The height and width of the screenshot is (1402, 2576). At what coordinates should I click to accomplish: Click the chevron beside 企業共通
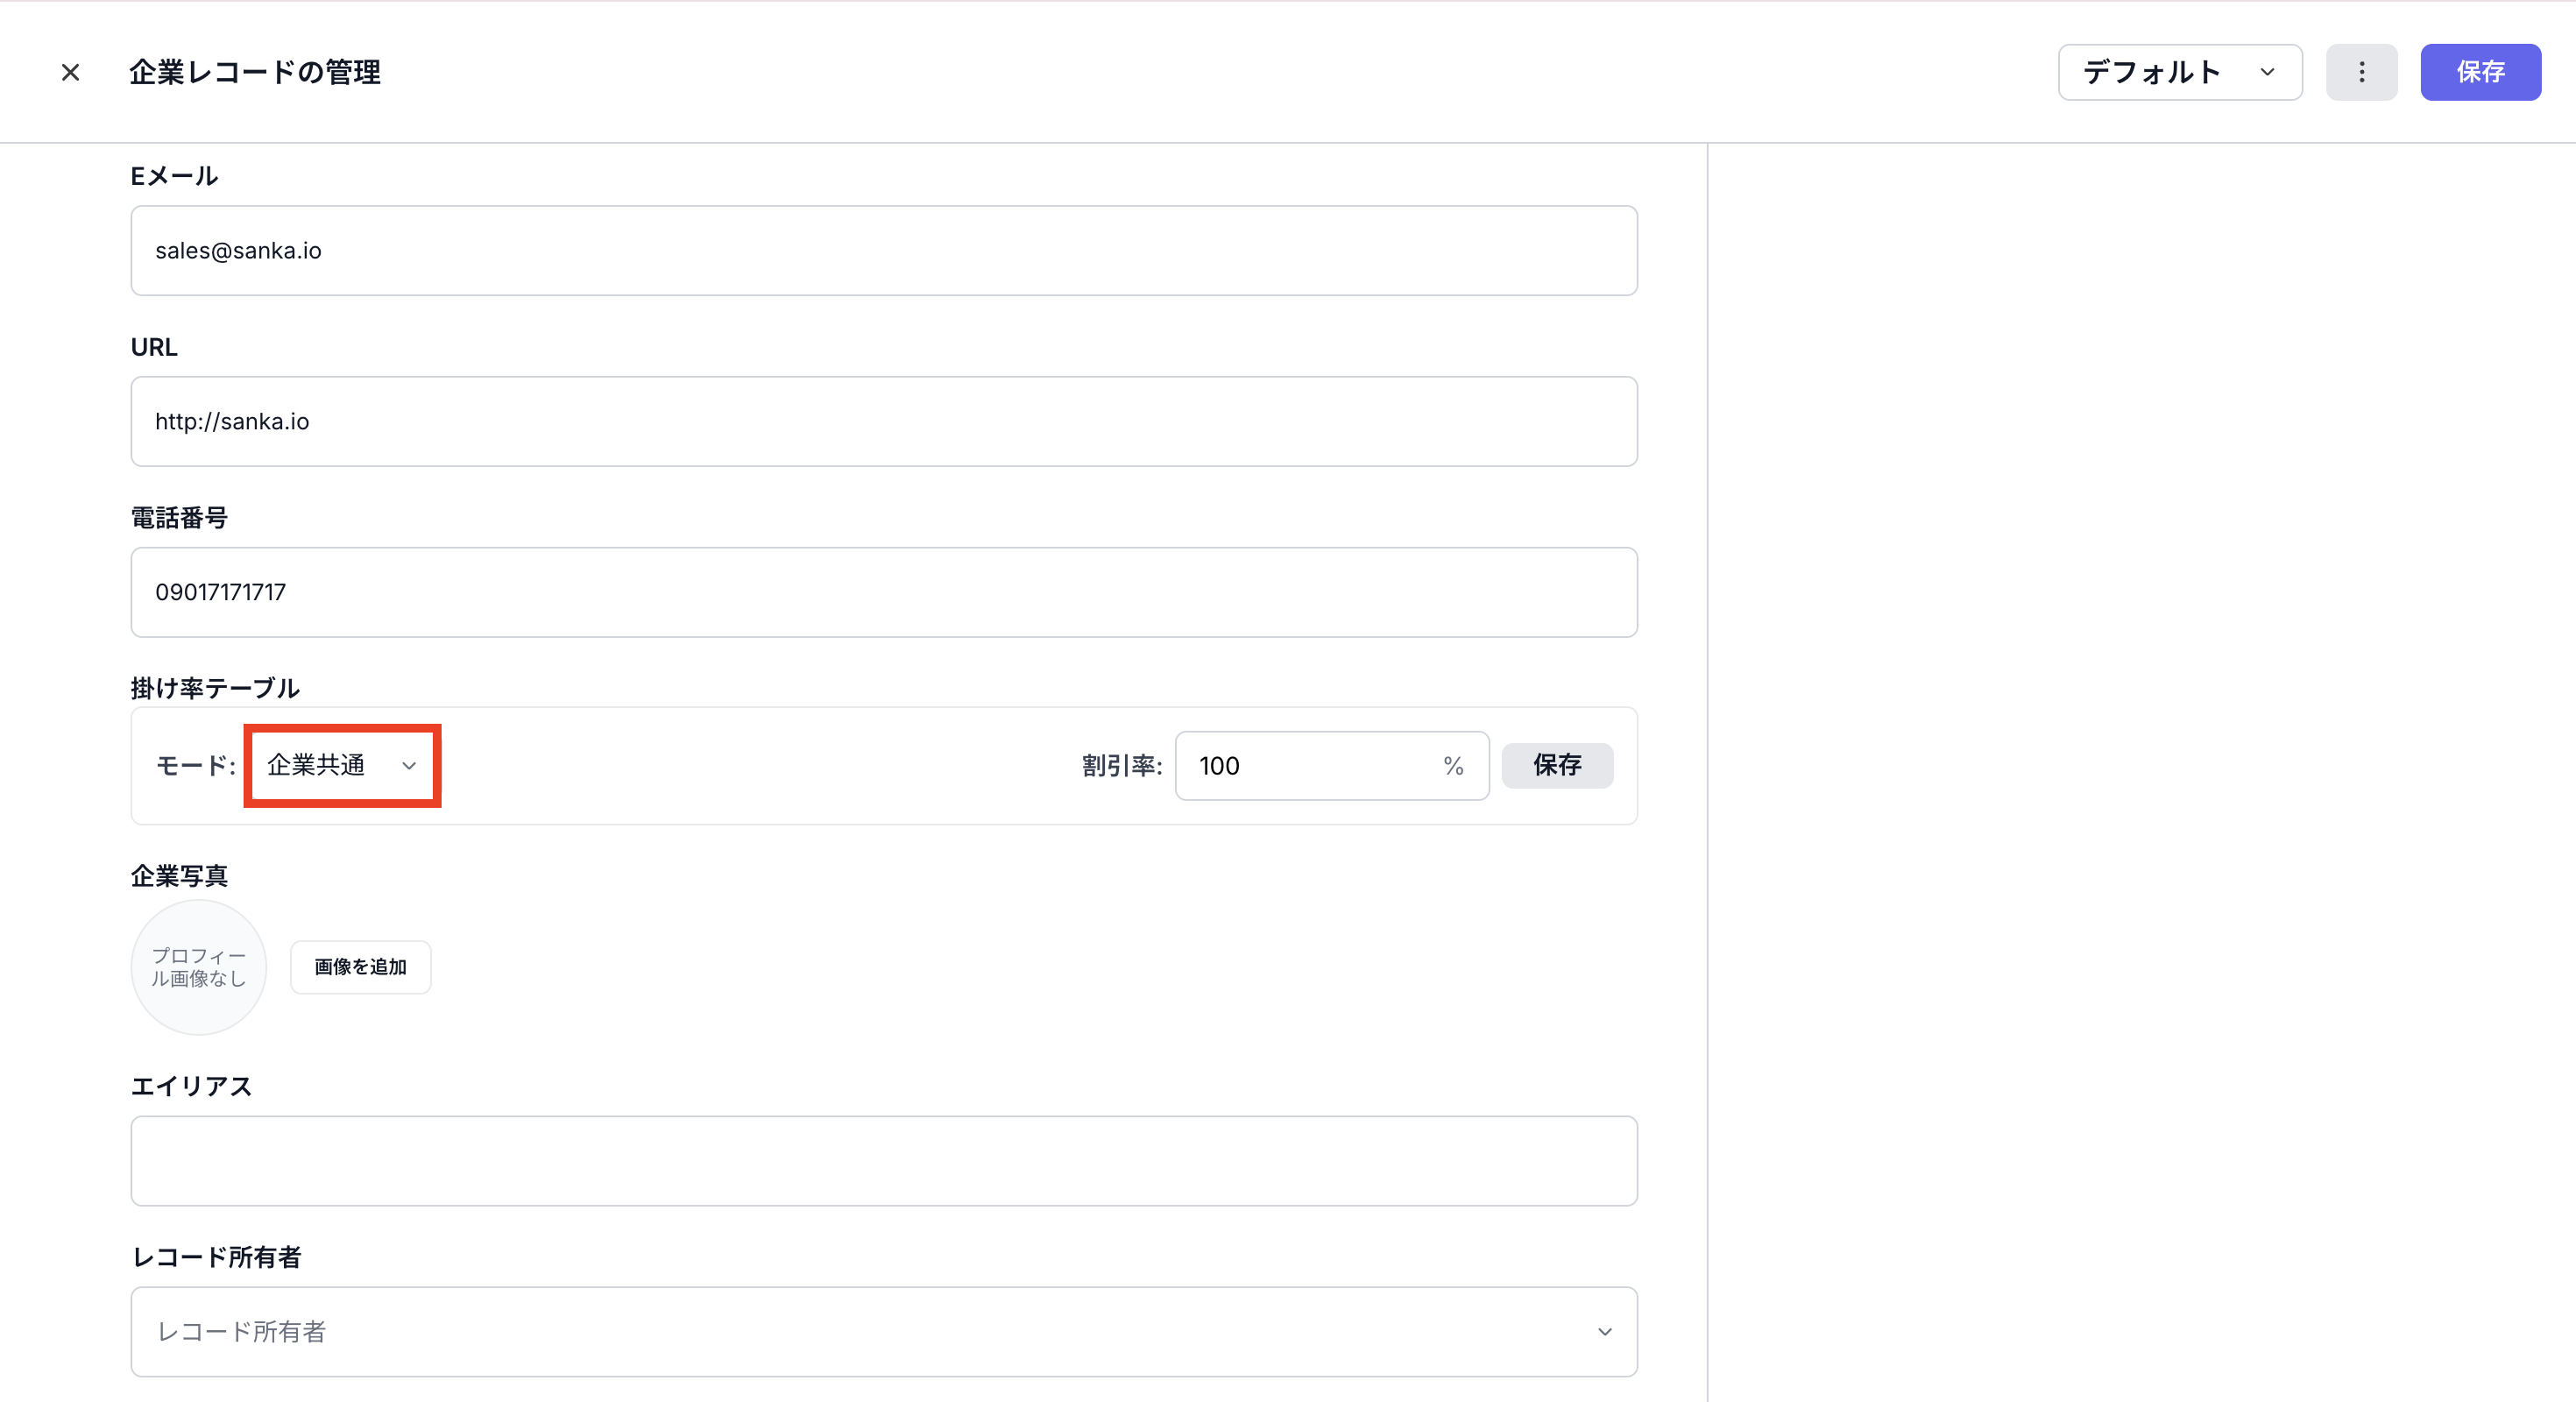coord(409,766)
